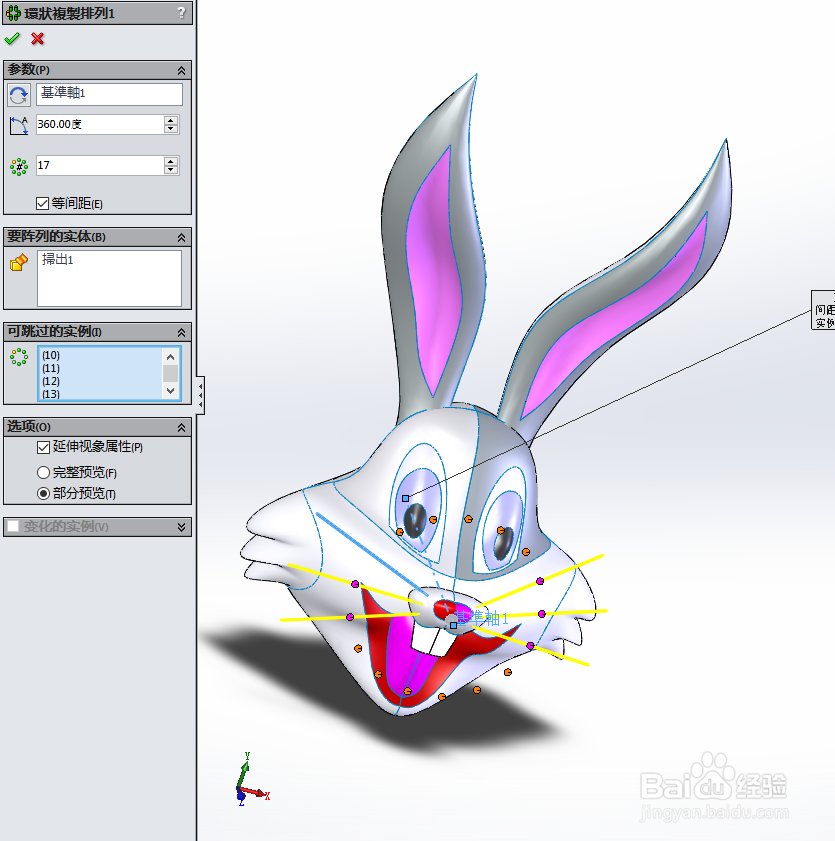
Task: Increase instance count with the up spinner
Action: [171, 160]
